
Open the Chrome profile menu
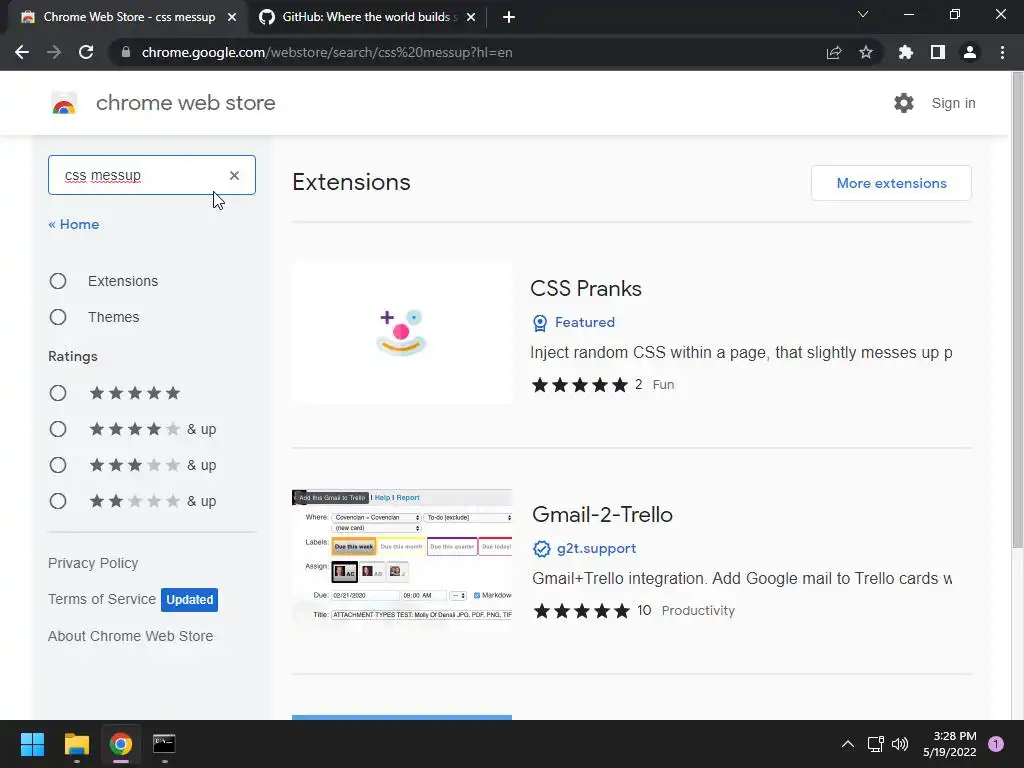[x=970, y=52]
